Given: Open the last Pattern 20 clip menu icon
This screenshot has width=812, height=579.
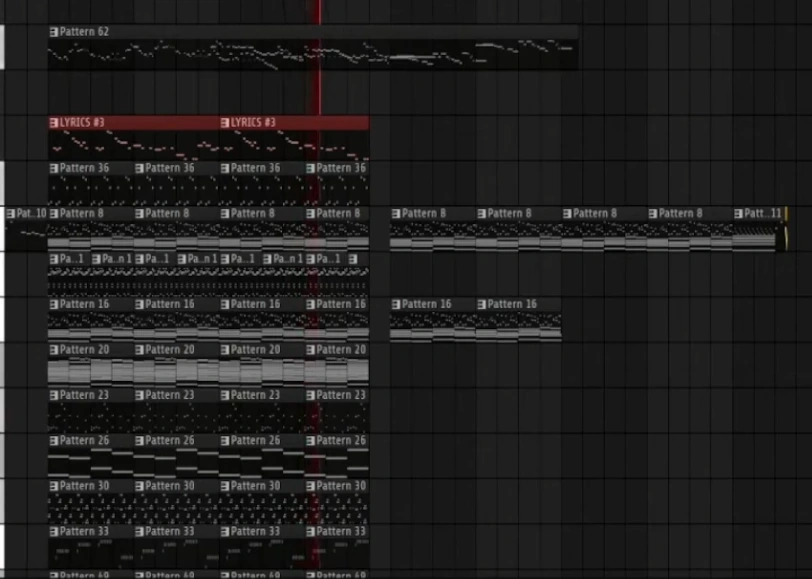Looking at the screenshot, I should [x=310, y=350].
